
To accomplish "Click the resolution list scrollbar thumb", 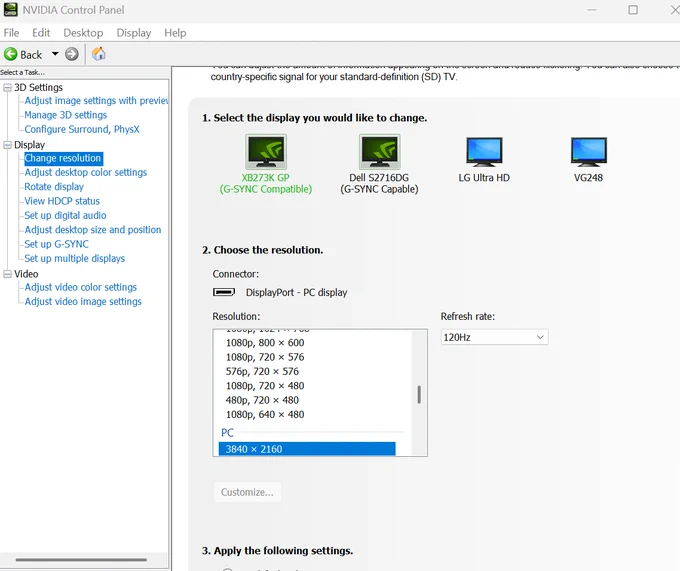I will [x=419, y=395].
